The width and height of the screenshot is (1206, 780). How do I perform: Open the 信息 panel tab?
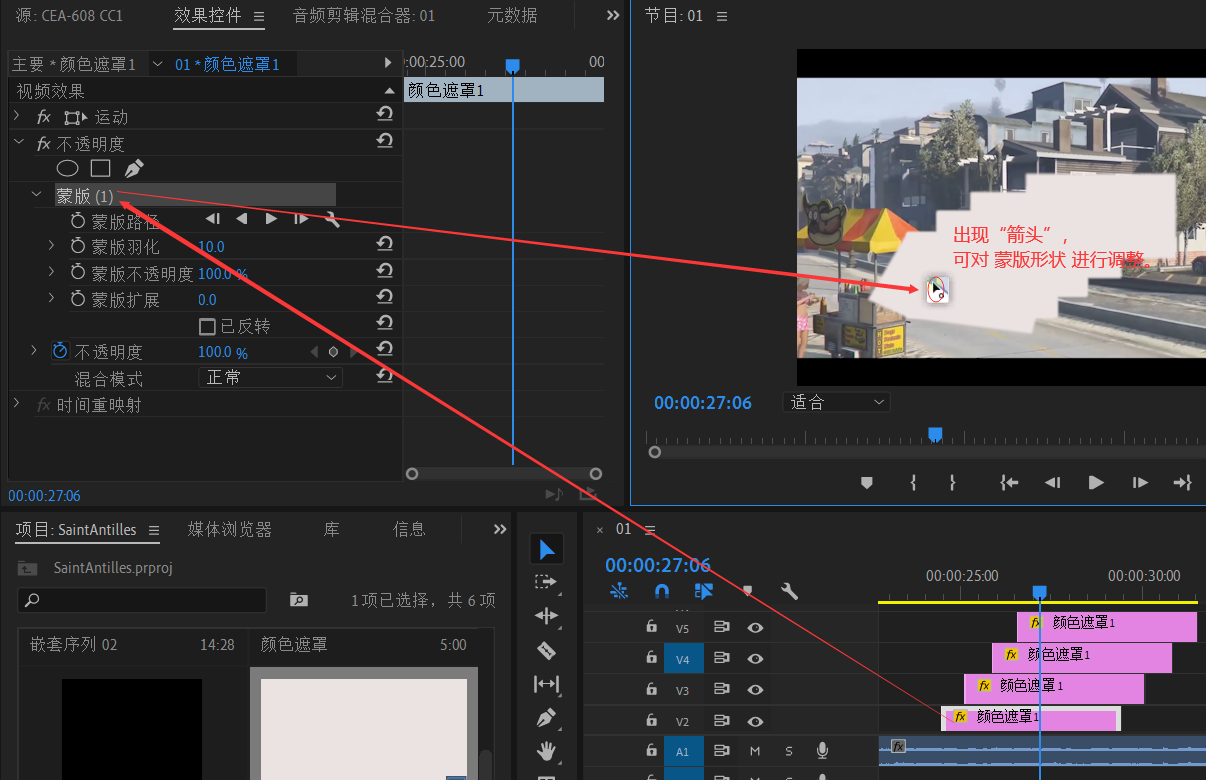coord(409,529)
